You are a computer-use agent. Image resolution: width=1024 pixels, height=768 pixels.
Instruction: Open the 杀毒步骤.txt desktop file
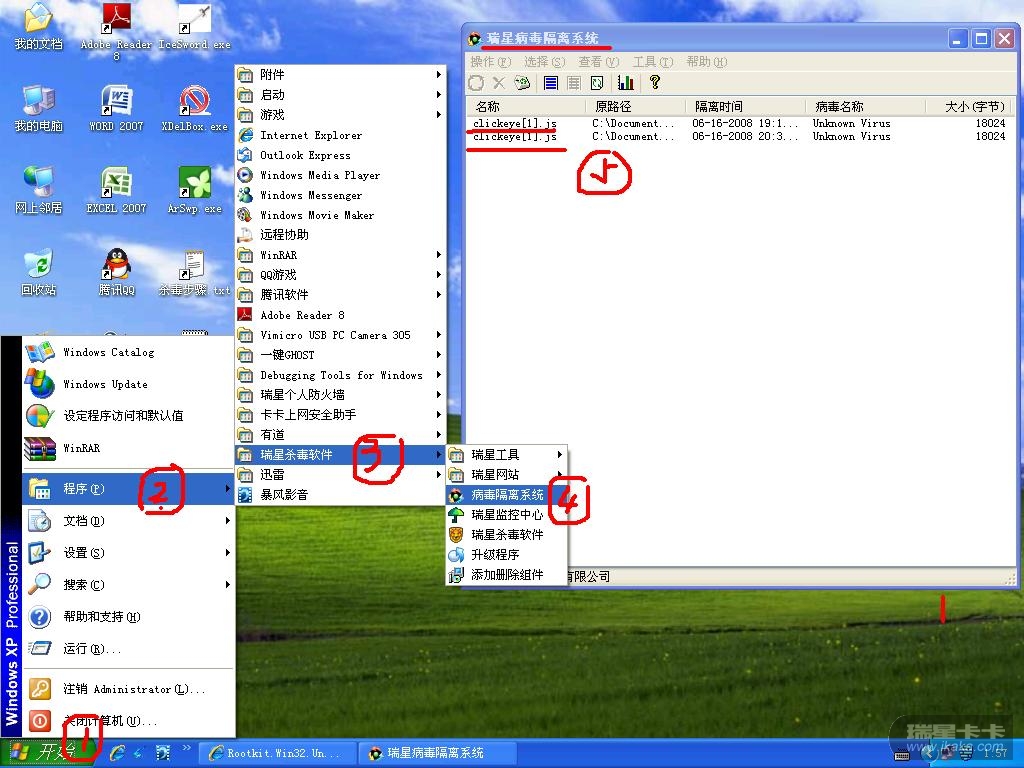tap(195, 272)
